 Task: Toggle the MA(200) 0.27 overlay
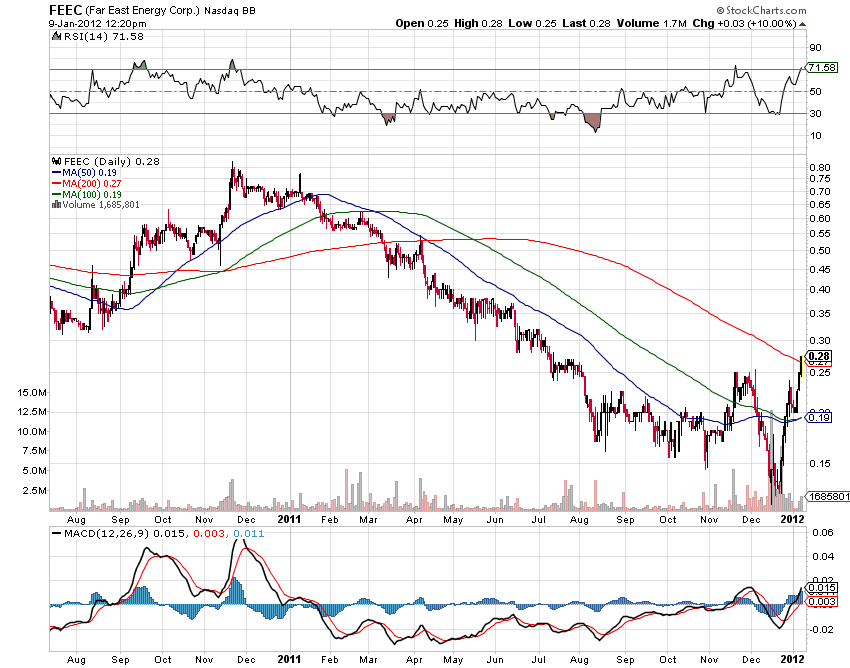tap(88, 184)
